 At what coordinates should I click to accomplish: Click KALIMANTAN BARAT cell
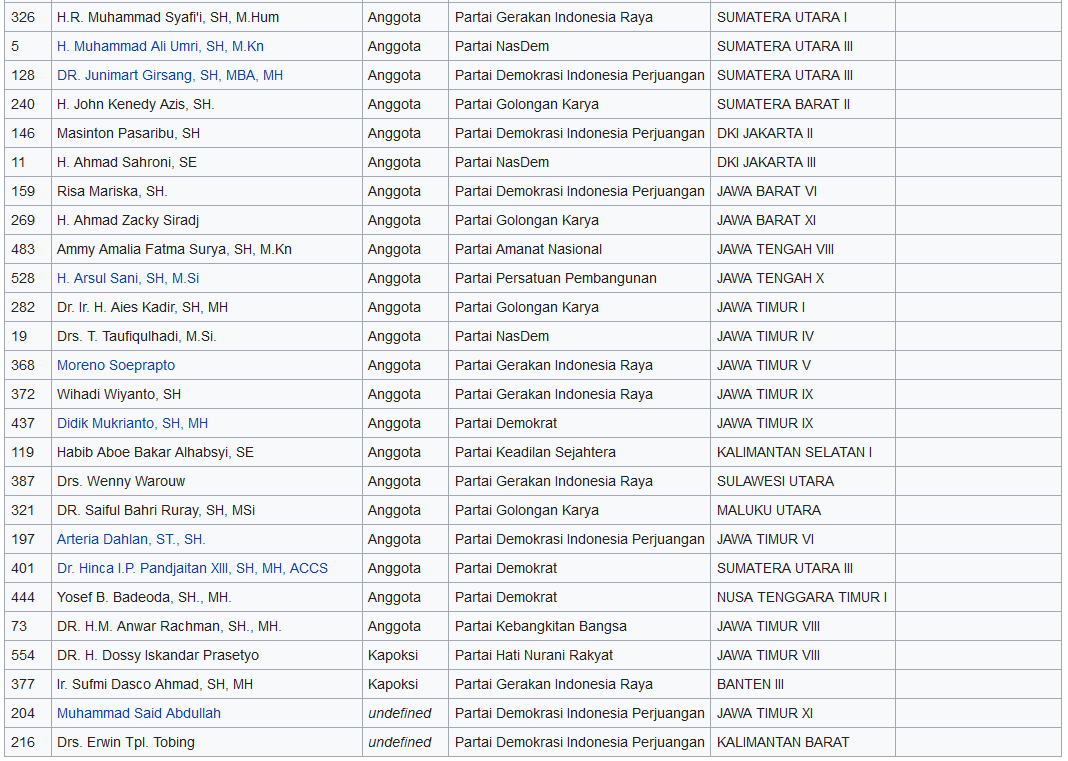coord(803,743)
